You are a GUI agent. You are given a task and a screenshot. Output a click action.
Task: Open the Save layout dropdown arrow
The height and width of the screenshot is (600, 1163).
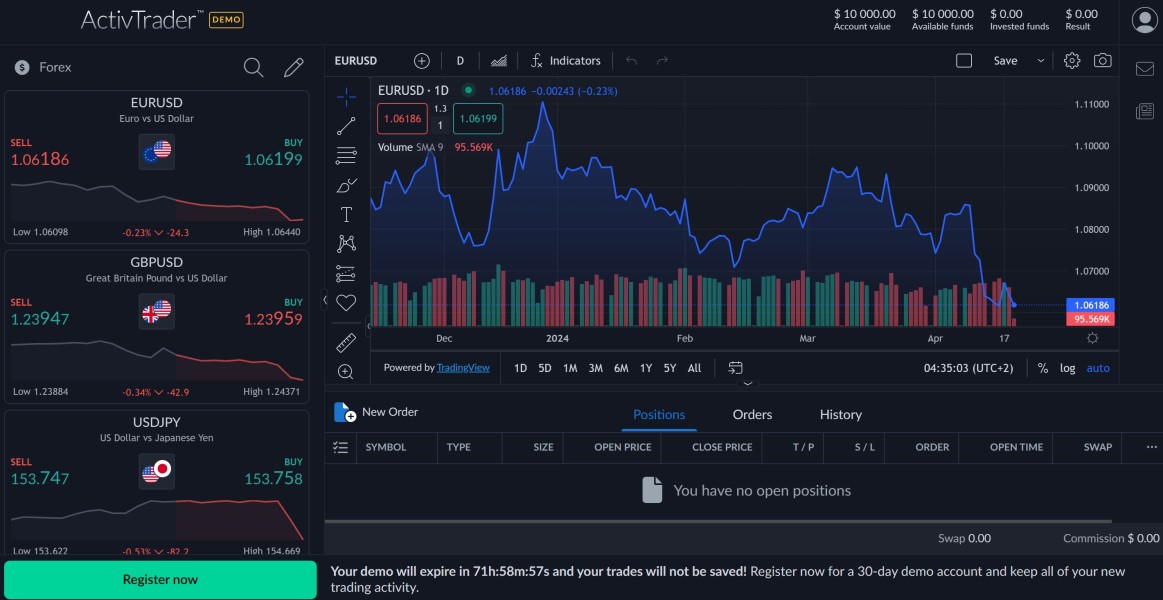[x=1040, y=61]
